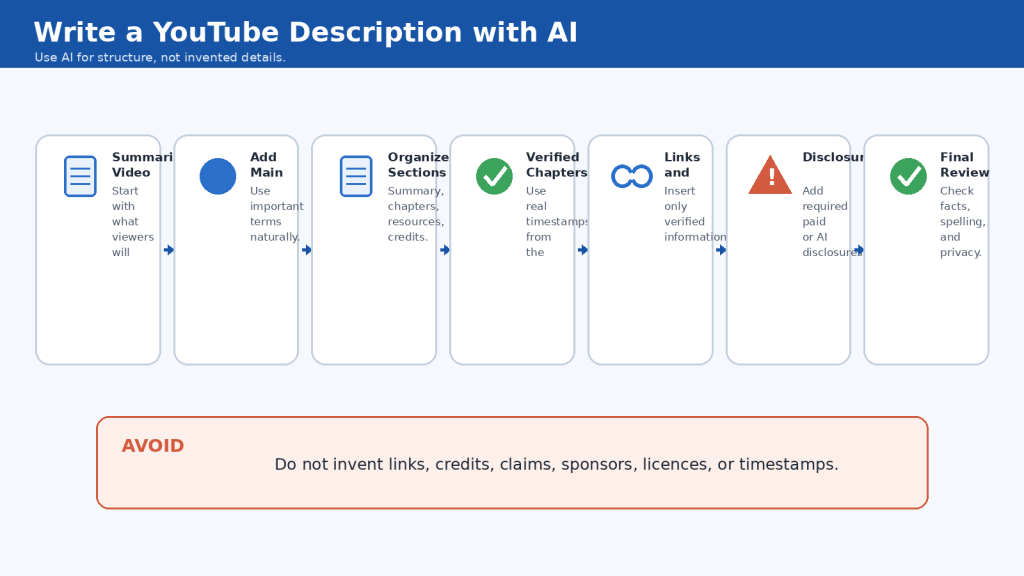The image size is (1024, 576).
Task: Click the green checkmark in Final Review card
Action: coord(908,176)
